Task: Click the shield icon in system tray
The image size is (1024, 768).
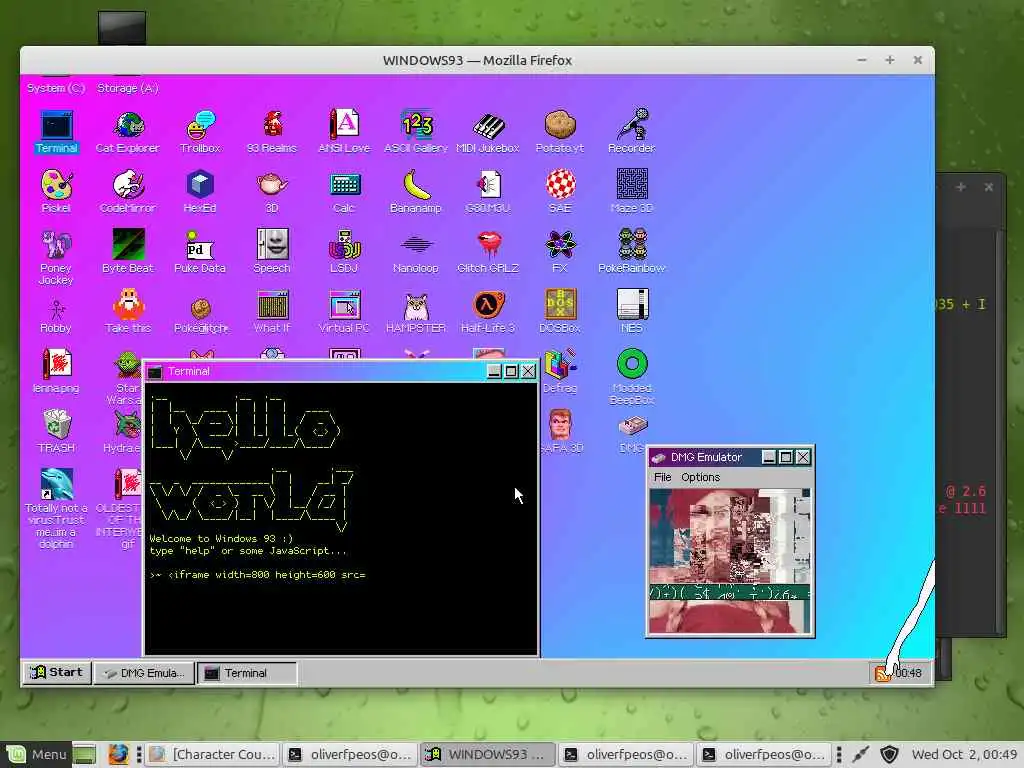Action: click(889, 754)
